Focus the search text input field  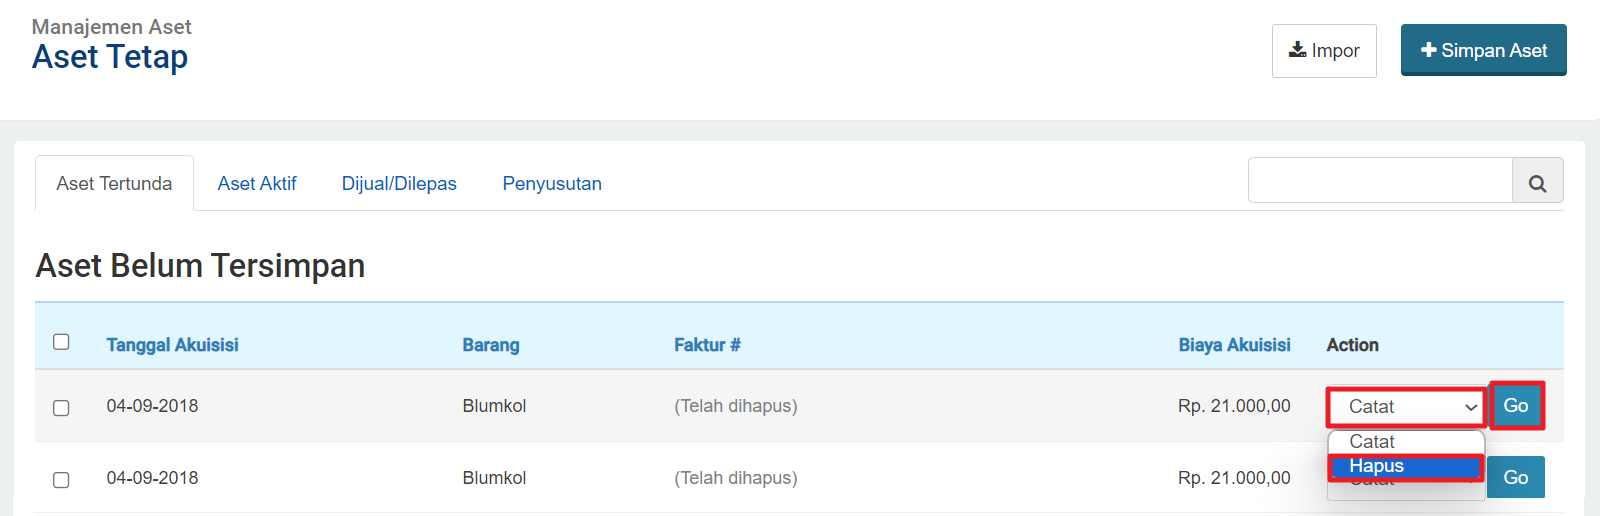pos(1380,181)
